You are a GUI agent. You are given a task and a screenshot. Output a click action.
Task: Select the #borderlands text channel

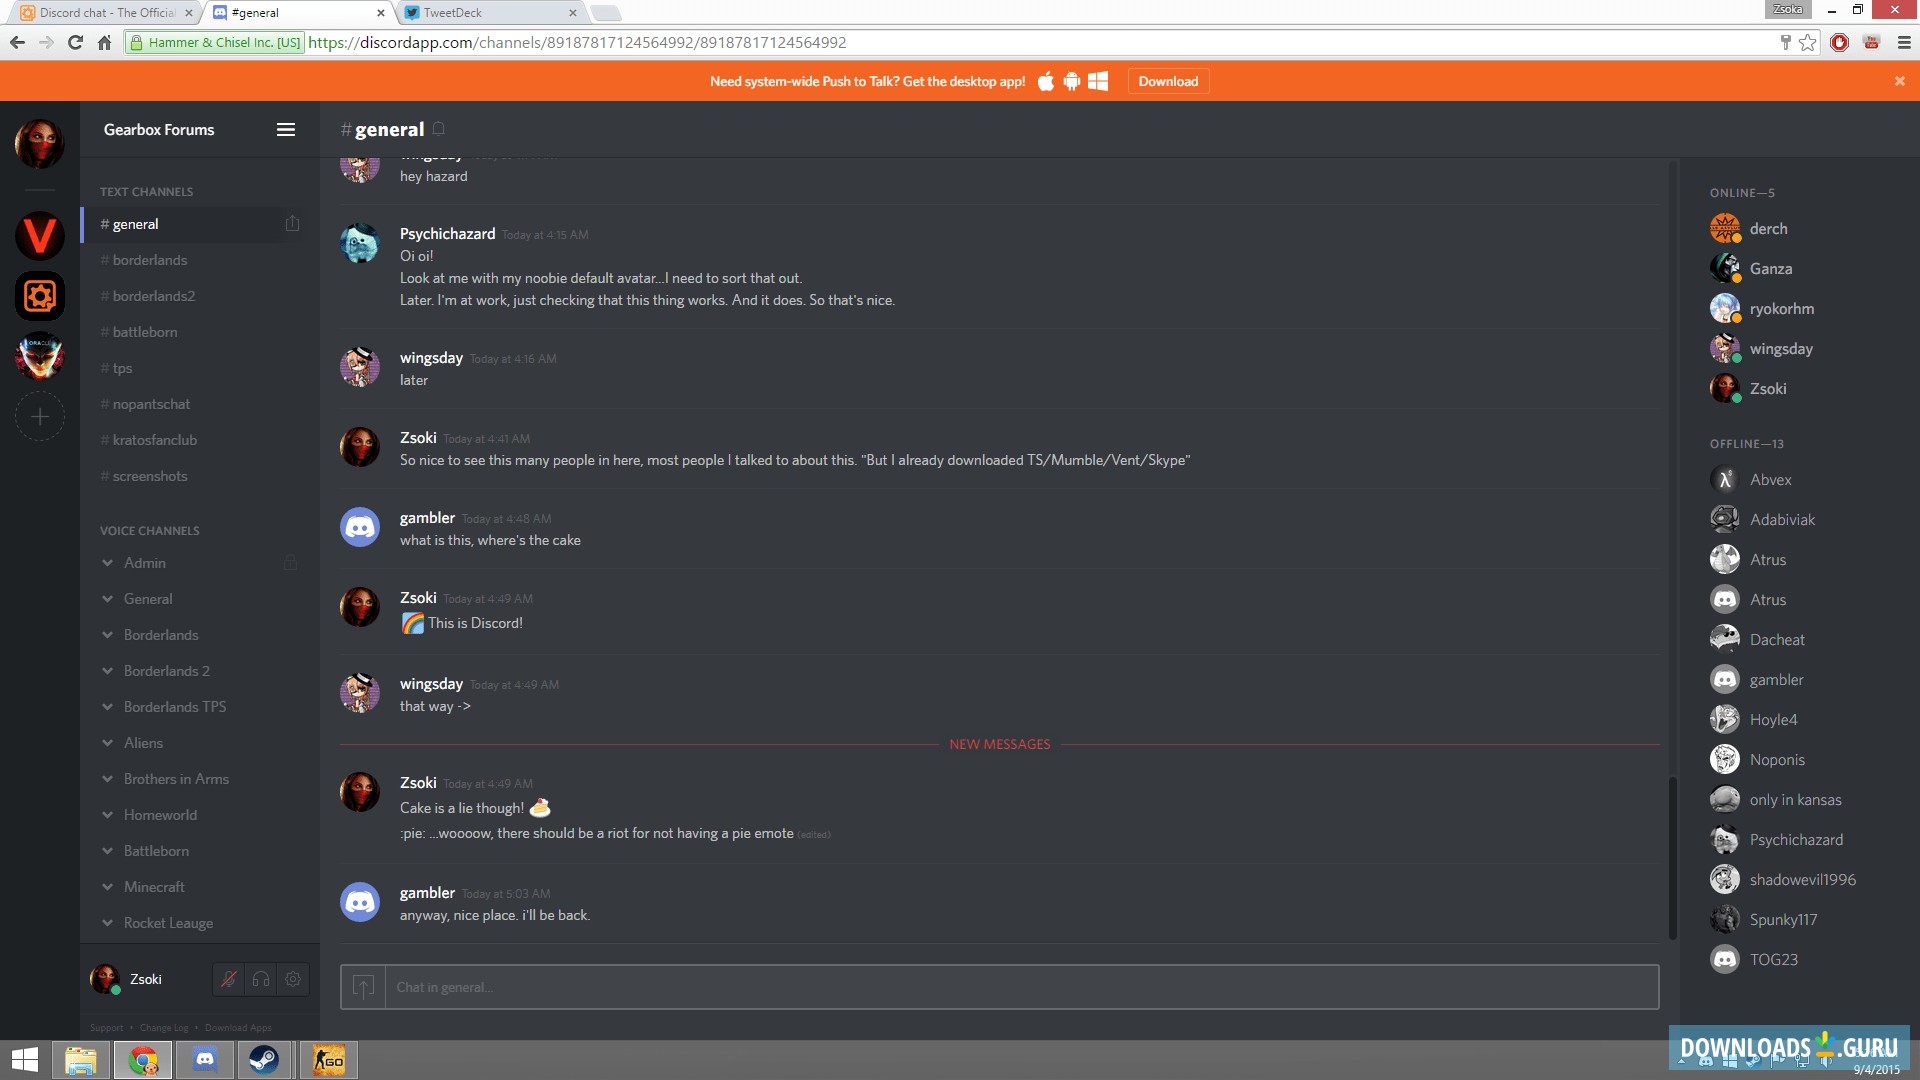pyautogui.click(x=149, y=260)
